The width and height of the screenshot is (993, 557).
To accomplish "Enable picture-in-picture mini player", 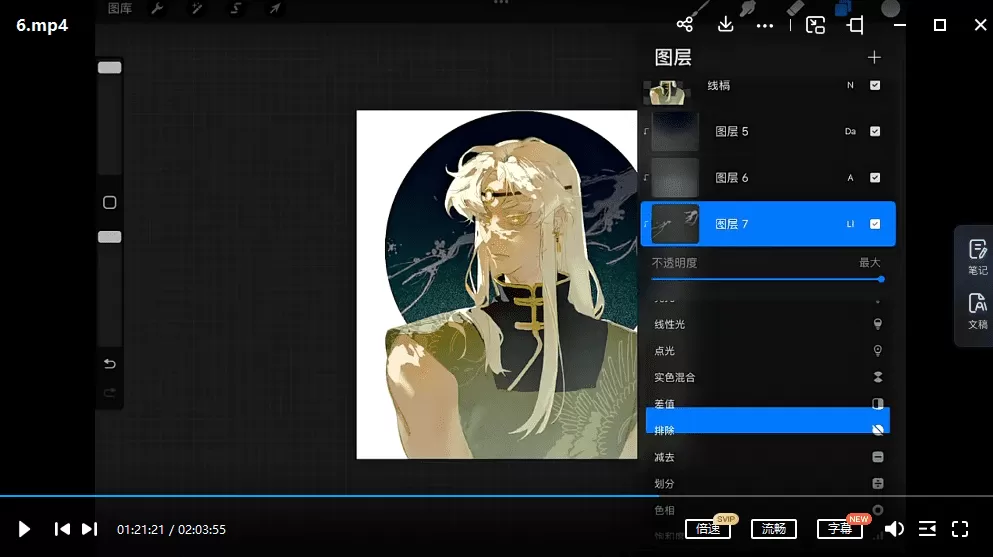I will point(816,25).
